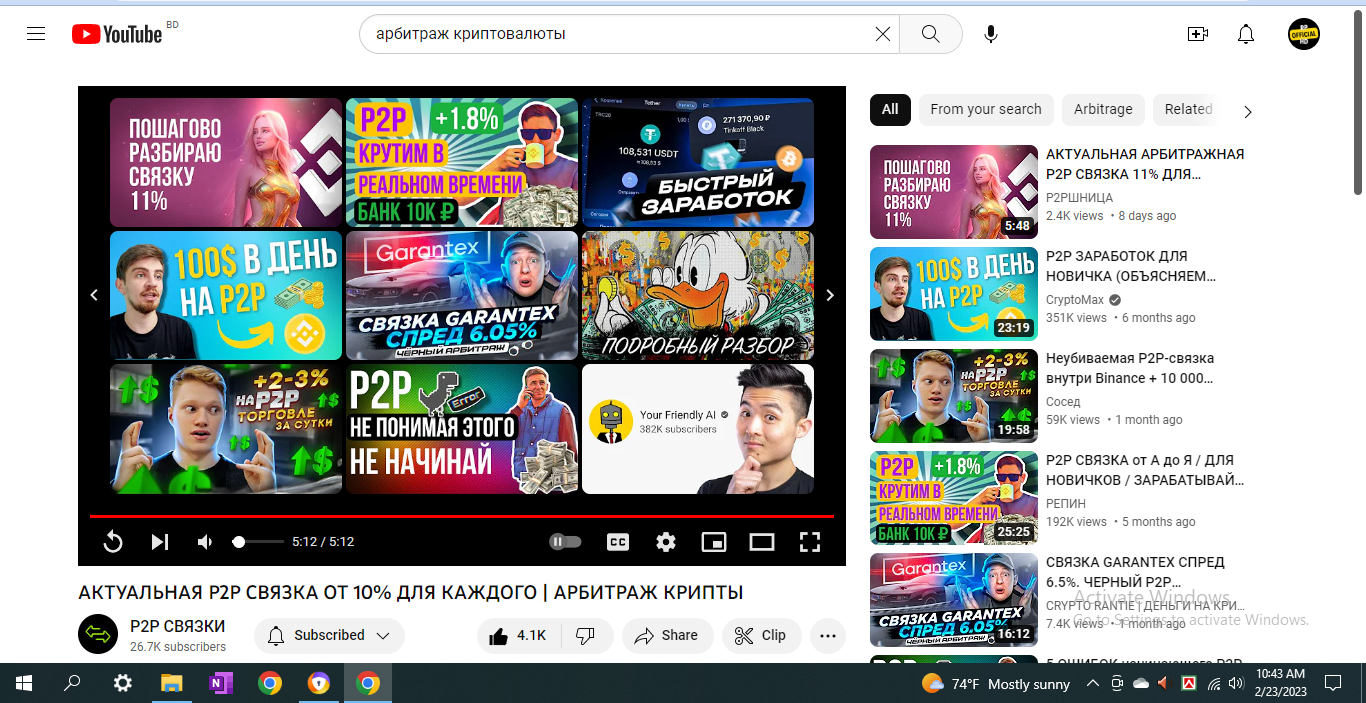Viewport: 1366px width, 703px height.
Task: Enter full screen mode
Action: 810,542
